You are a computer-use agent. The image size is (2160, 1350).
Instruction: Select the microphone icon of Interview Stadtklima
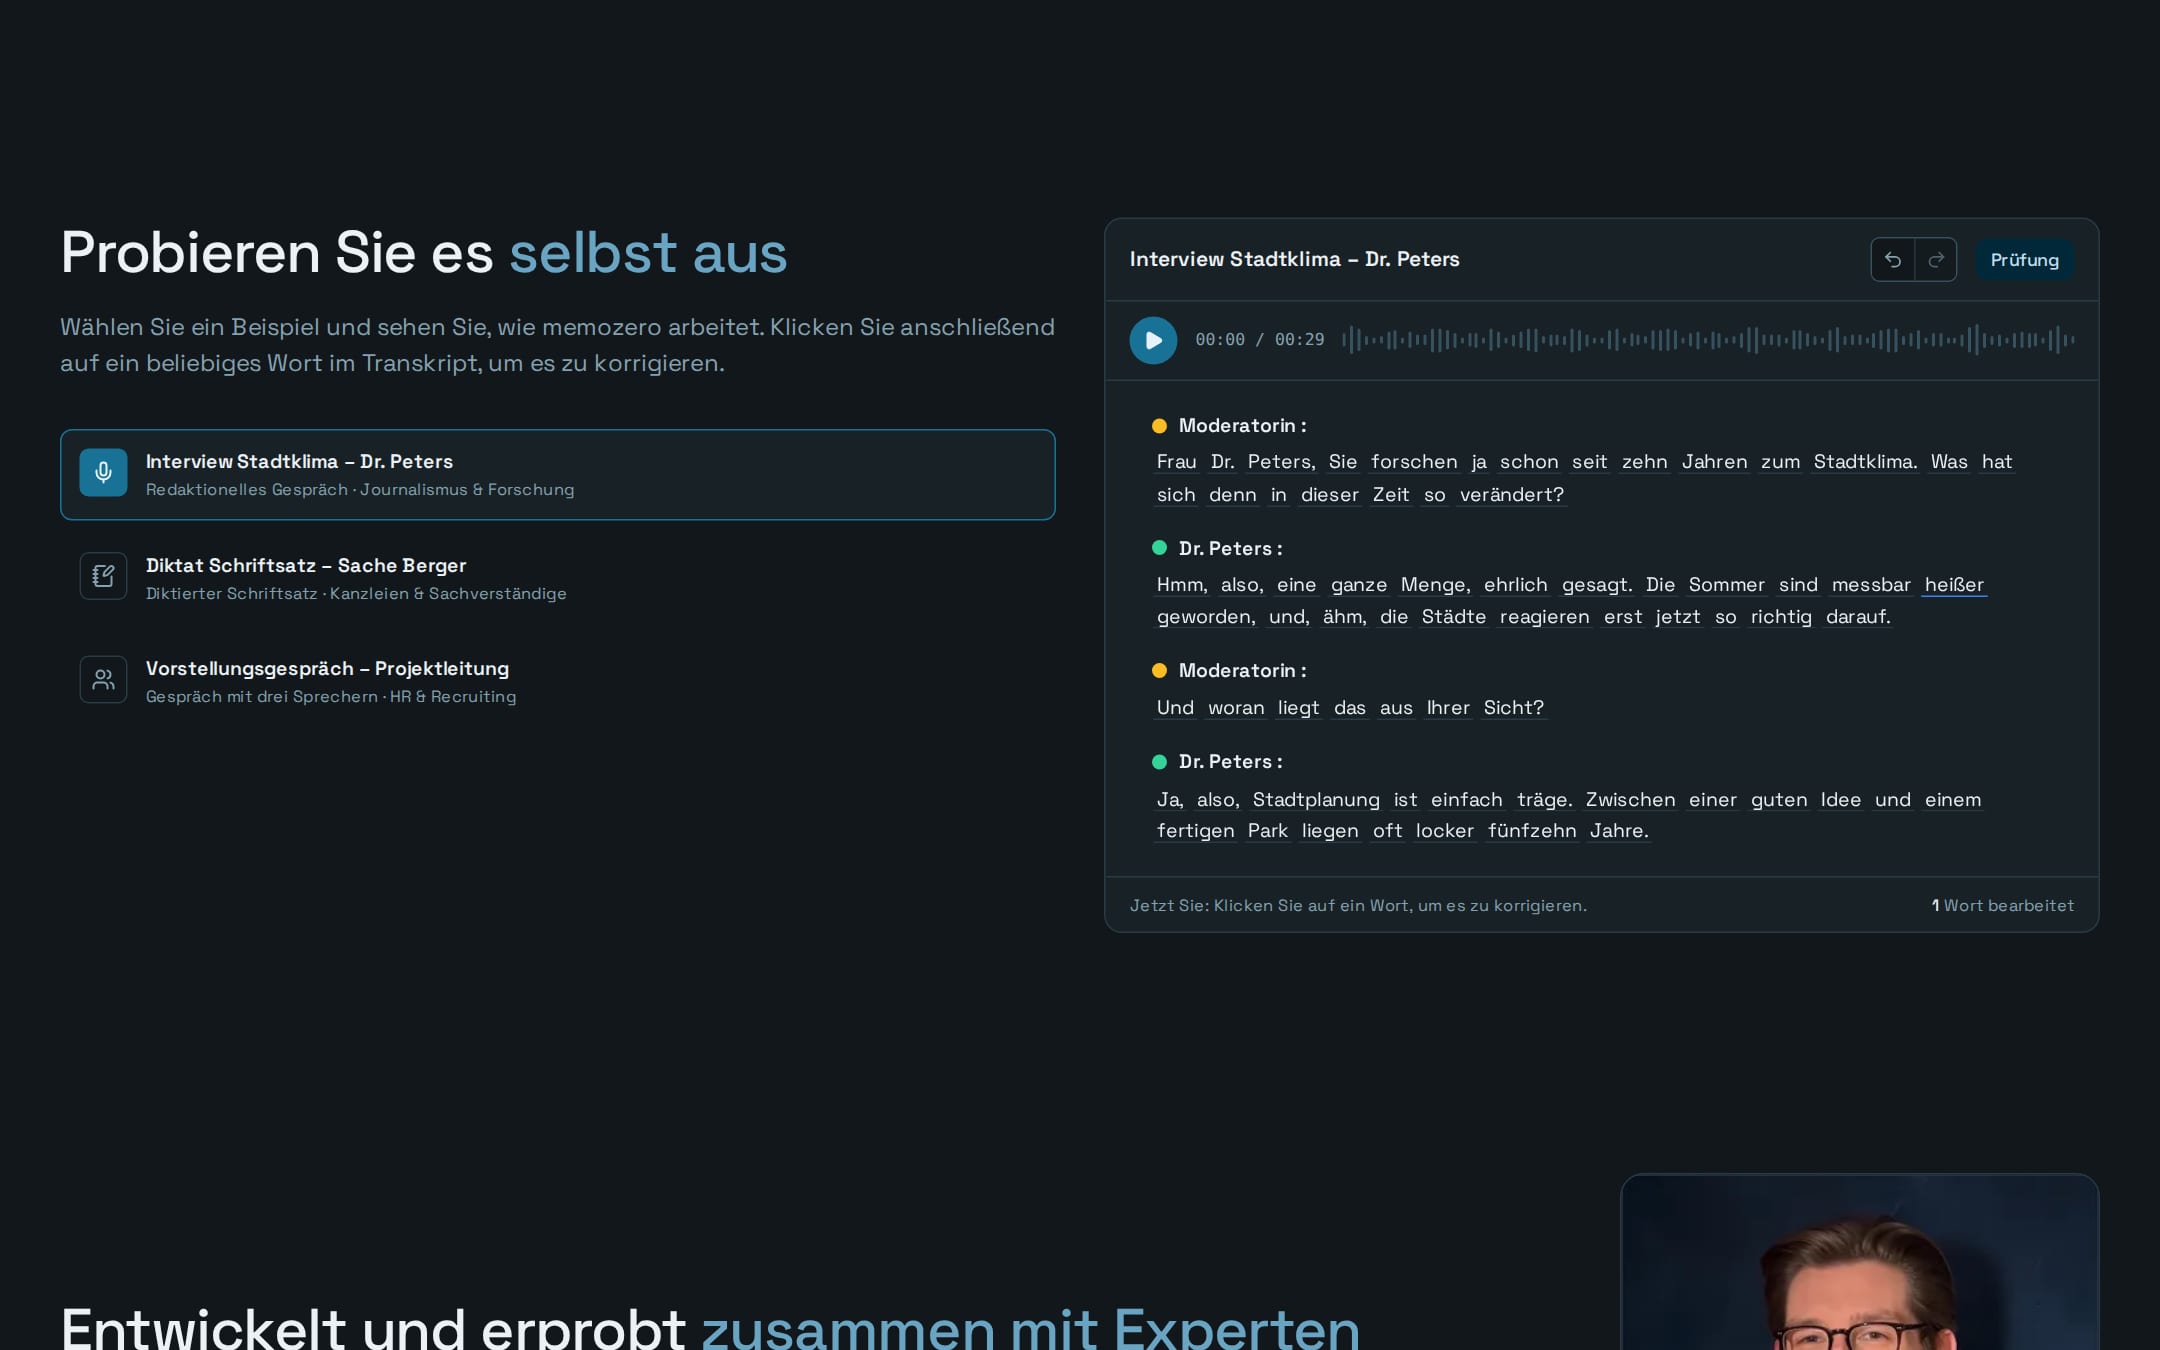(x=104, y=473)
